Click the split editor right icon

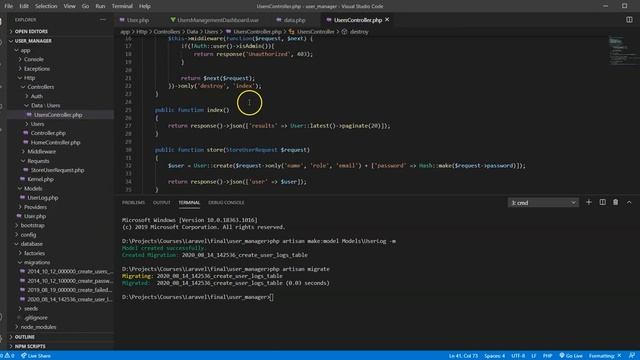click(x=629, y=20)
